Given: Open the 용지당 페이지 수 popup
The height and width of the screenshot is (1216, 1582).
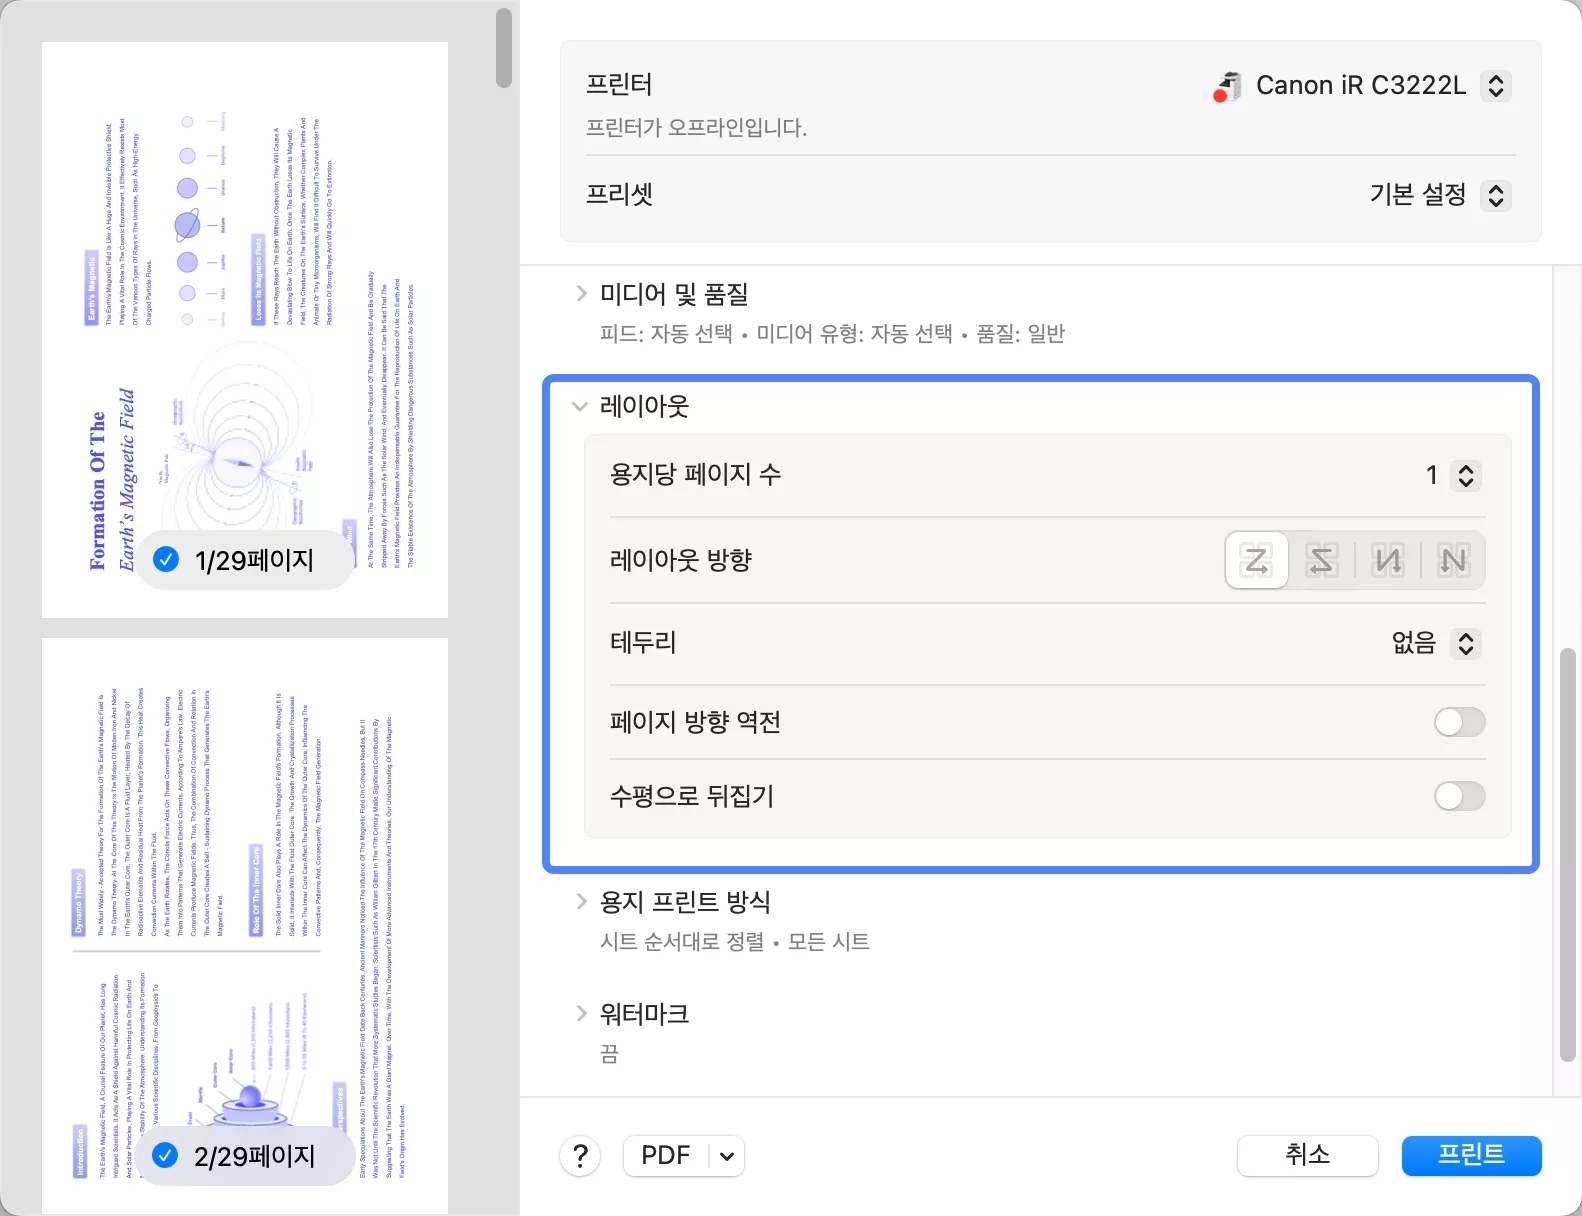Looking at the screenshot, I should coord(1465,475).
